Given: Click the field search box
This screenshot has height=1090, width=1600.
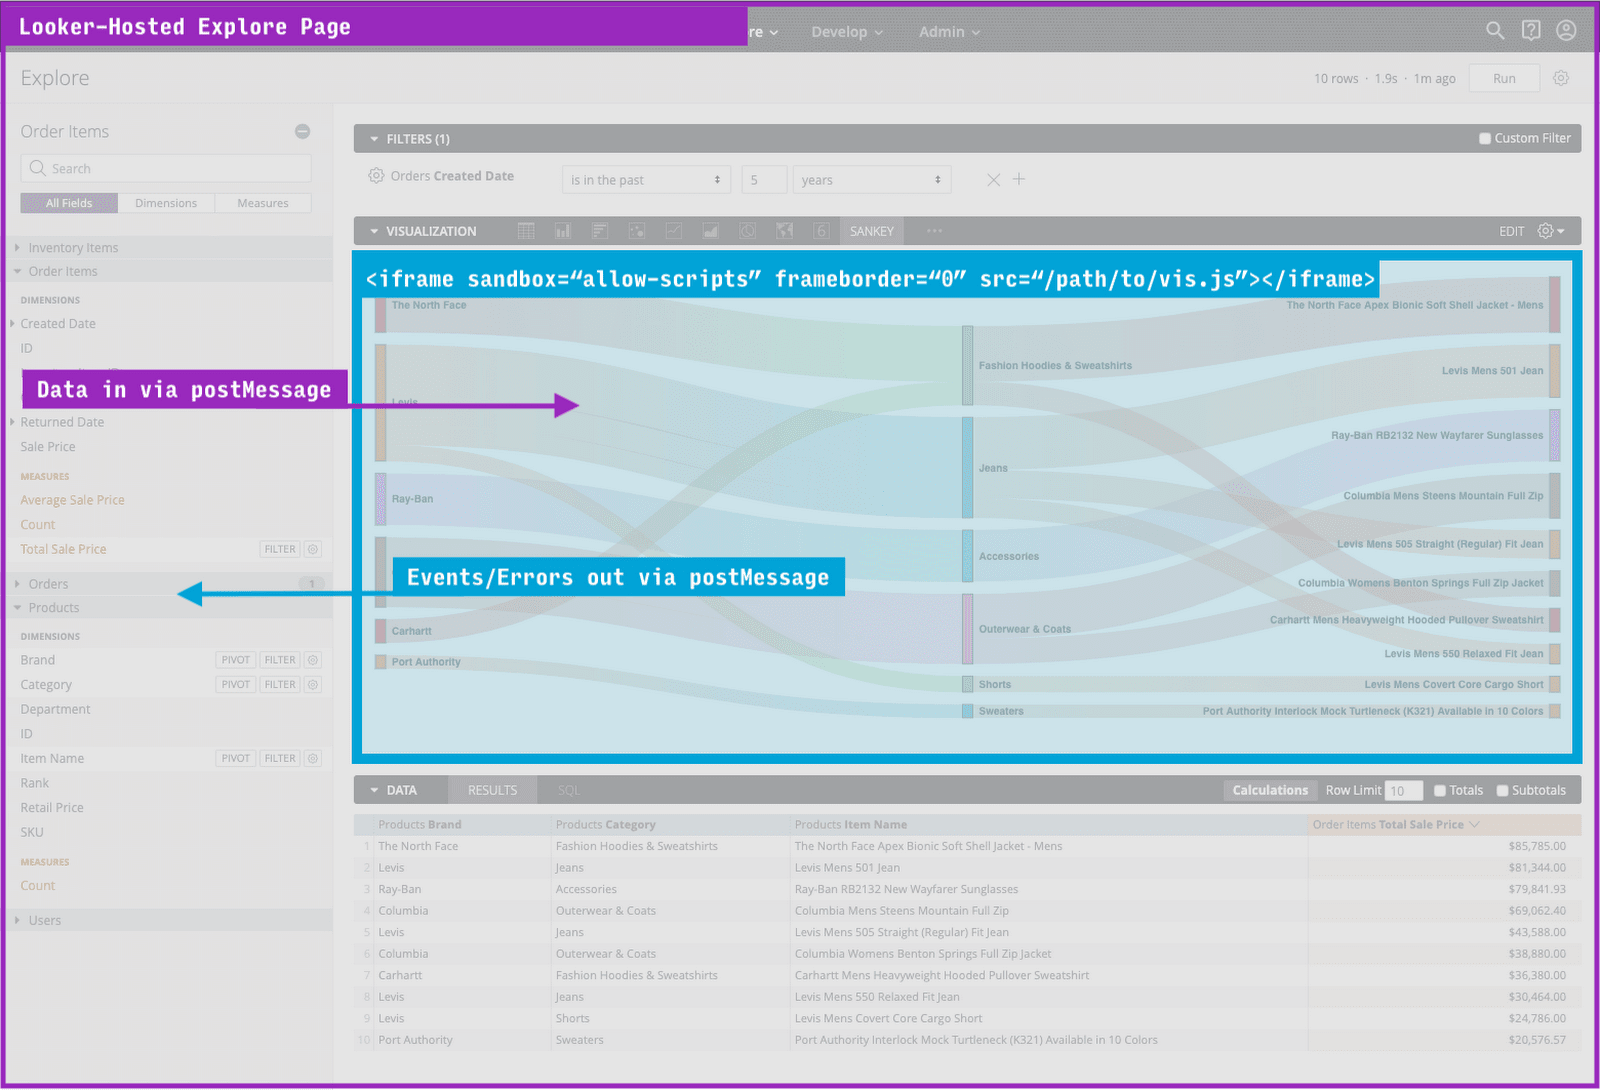Looking at the screenshot, I should point(166,168).
